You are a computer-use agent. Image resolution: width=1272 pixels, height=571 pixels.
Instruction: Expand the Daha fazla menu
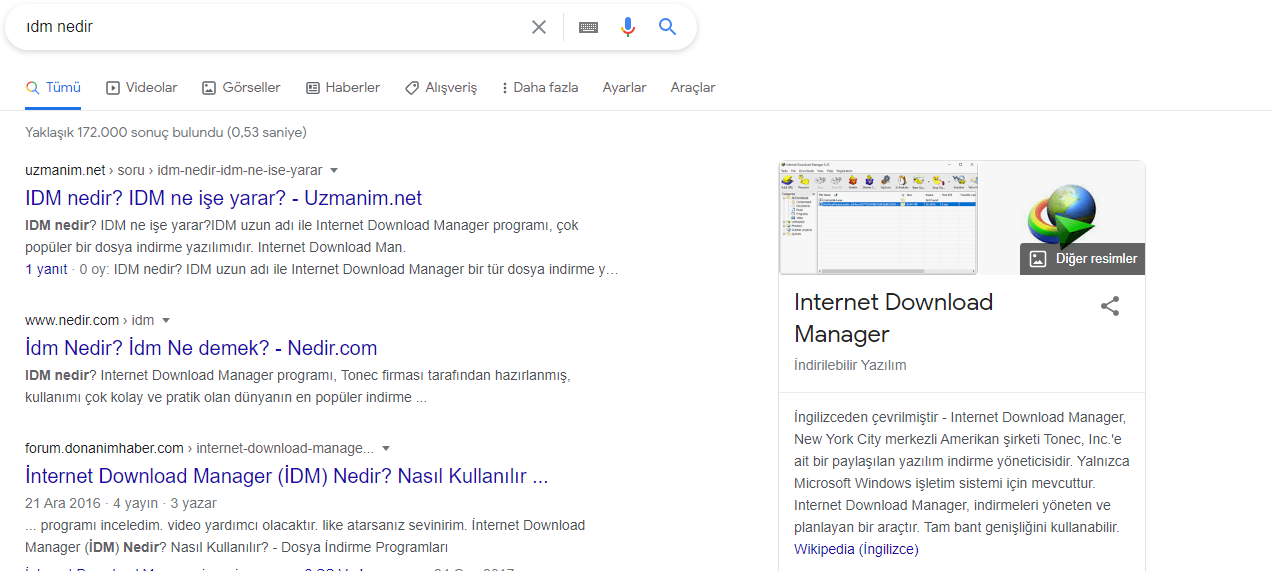tap(540, 88)
